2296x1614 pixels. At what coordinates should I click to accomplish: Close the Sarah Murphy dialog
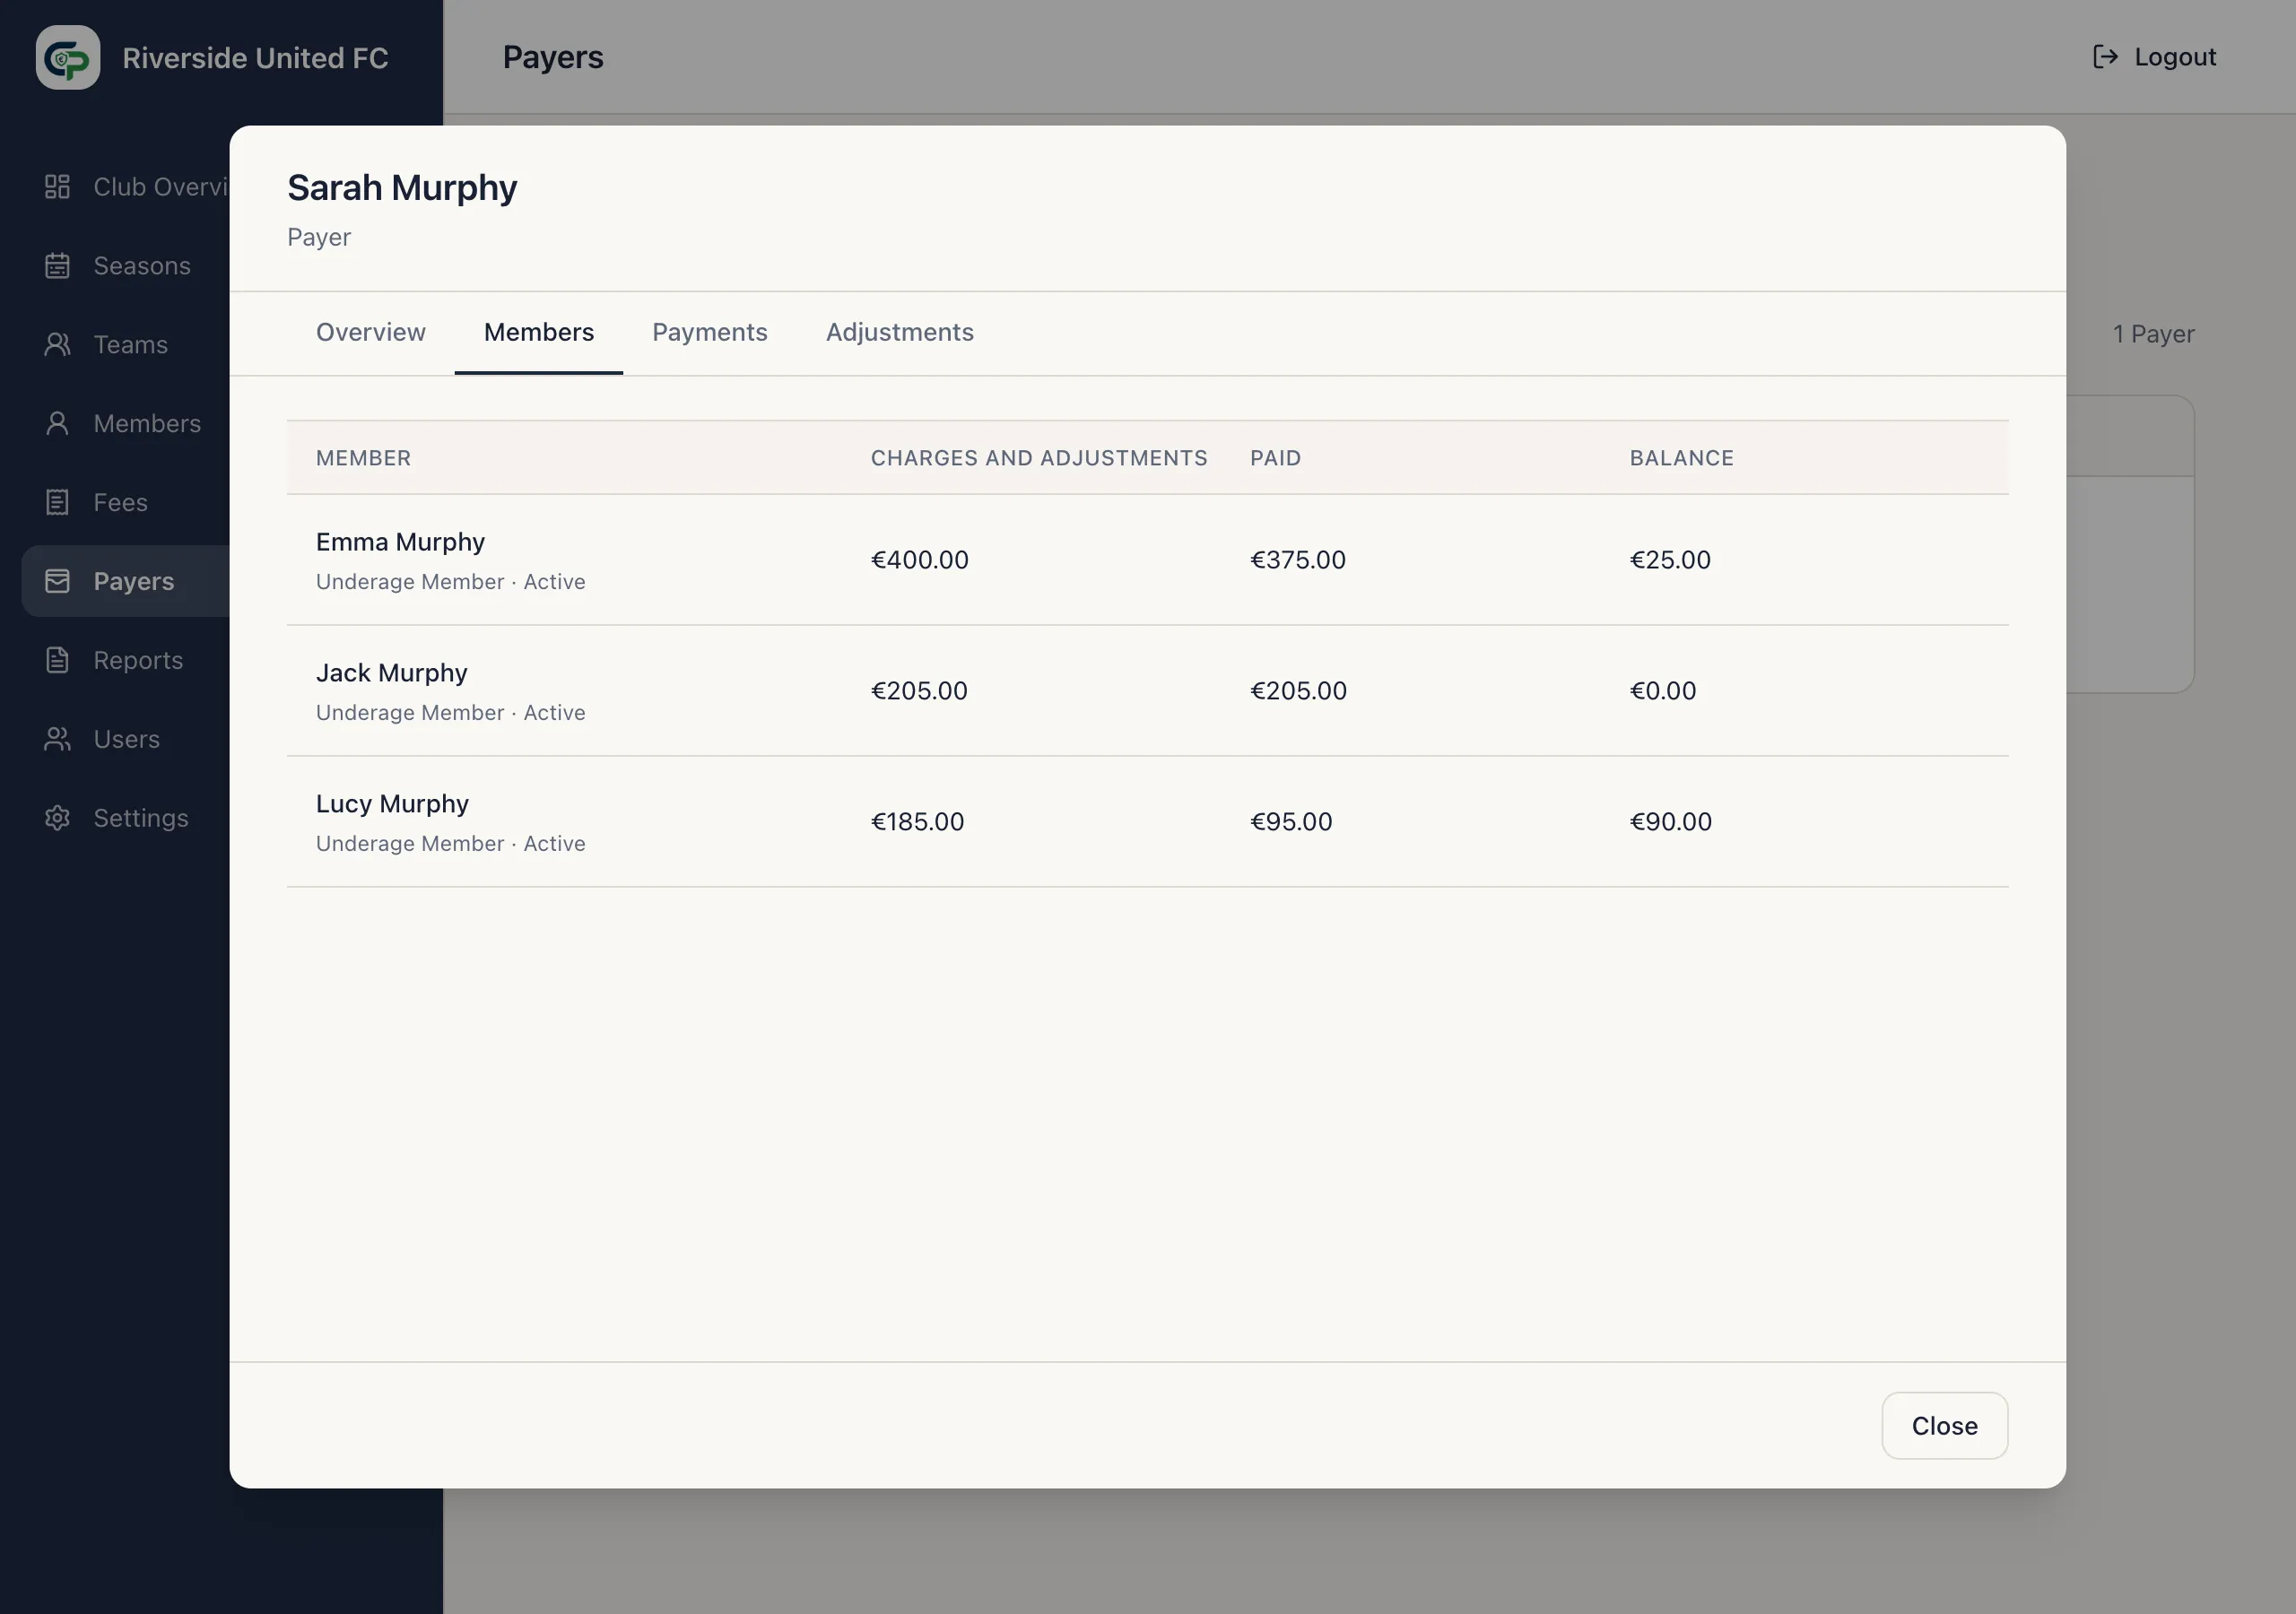[x=1944, y=1426]
